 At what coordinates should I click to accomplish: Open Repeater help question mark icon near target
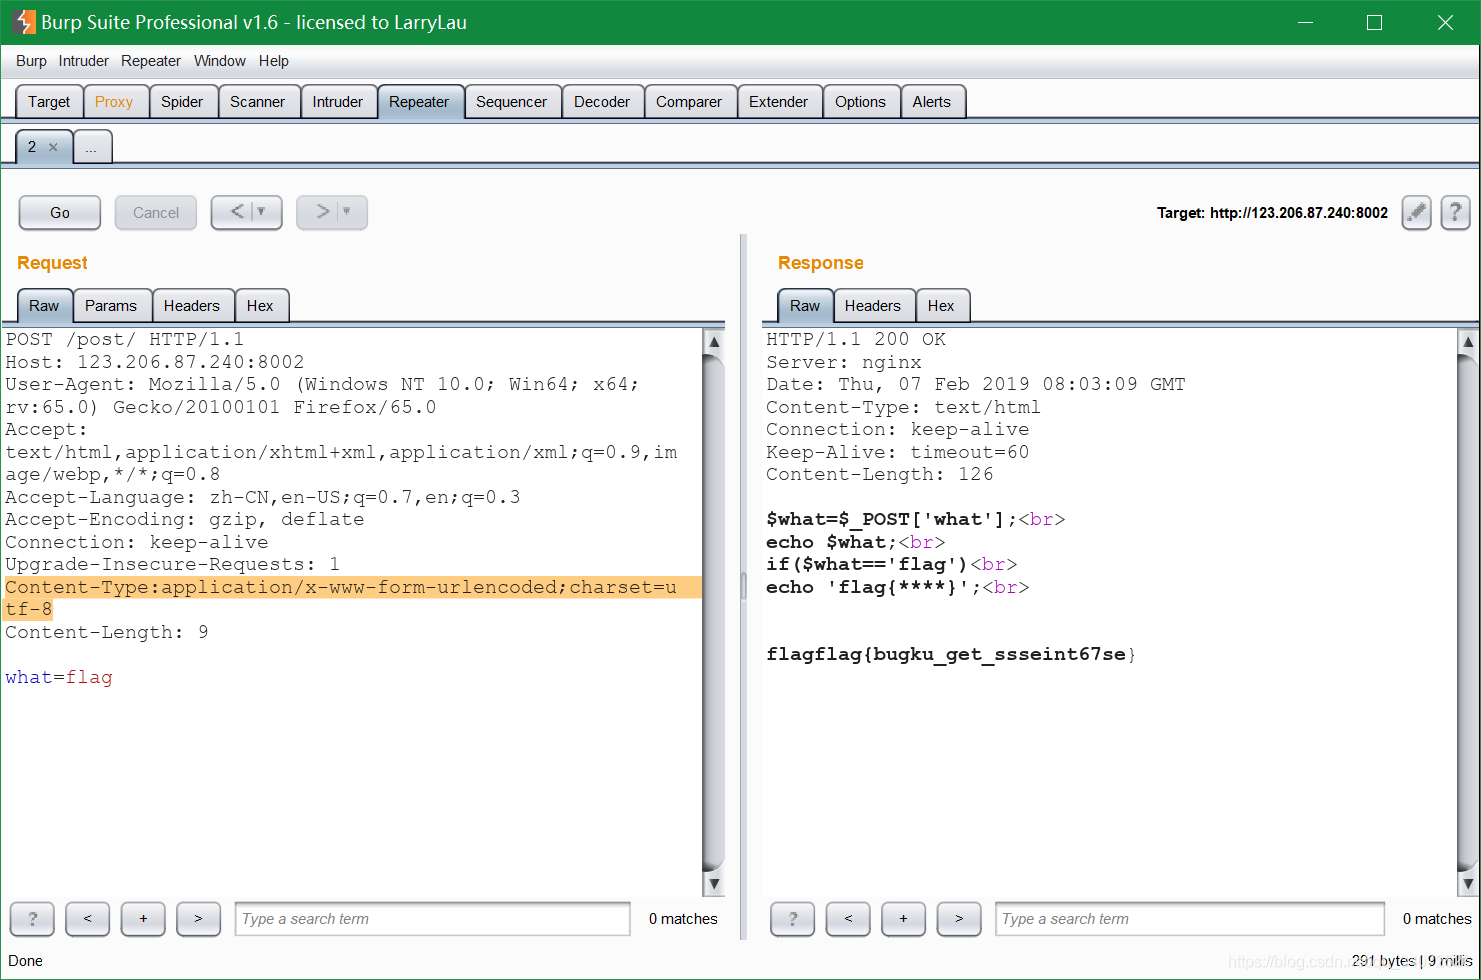pyautogui.click(x=1455, y=212)
